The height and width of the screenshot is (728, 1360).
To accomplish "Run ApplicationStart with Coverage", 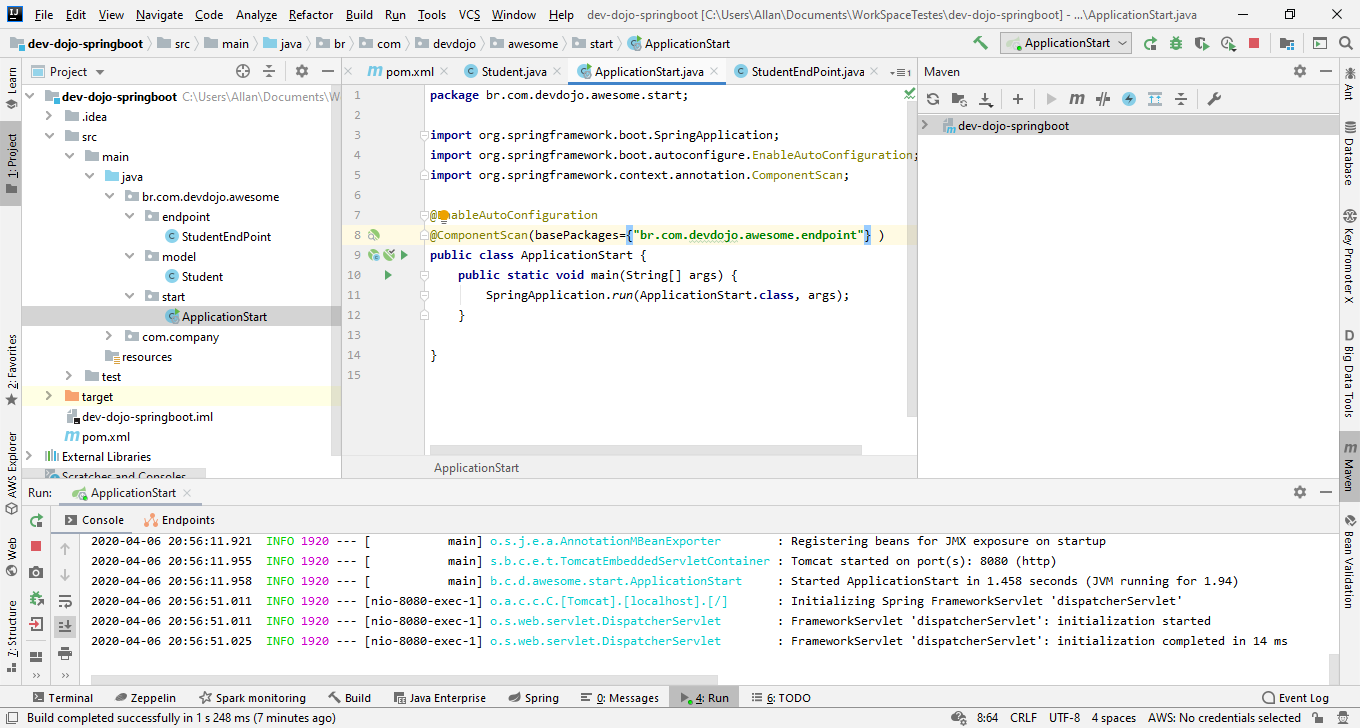I will pyautogui.click(x=1202, y=44).
